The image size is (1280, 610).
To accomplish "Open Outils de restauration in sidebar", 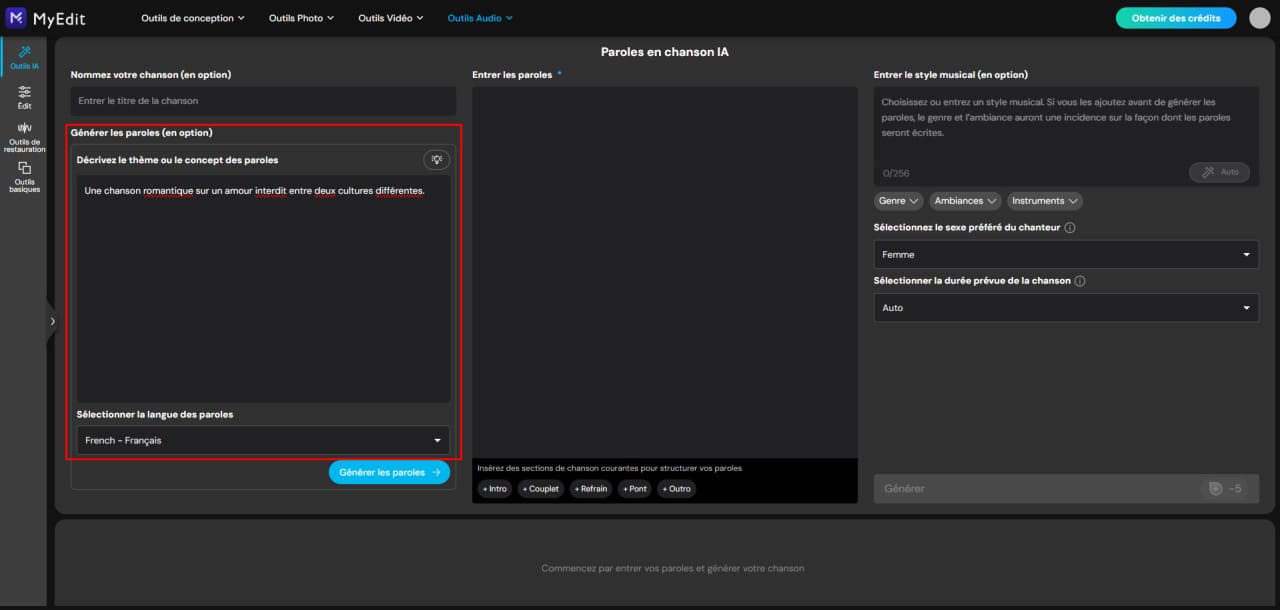I will click(24, 137).
